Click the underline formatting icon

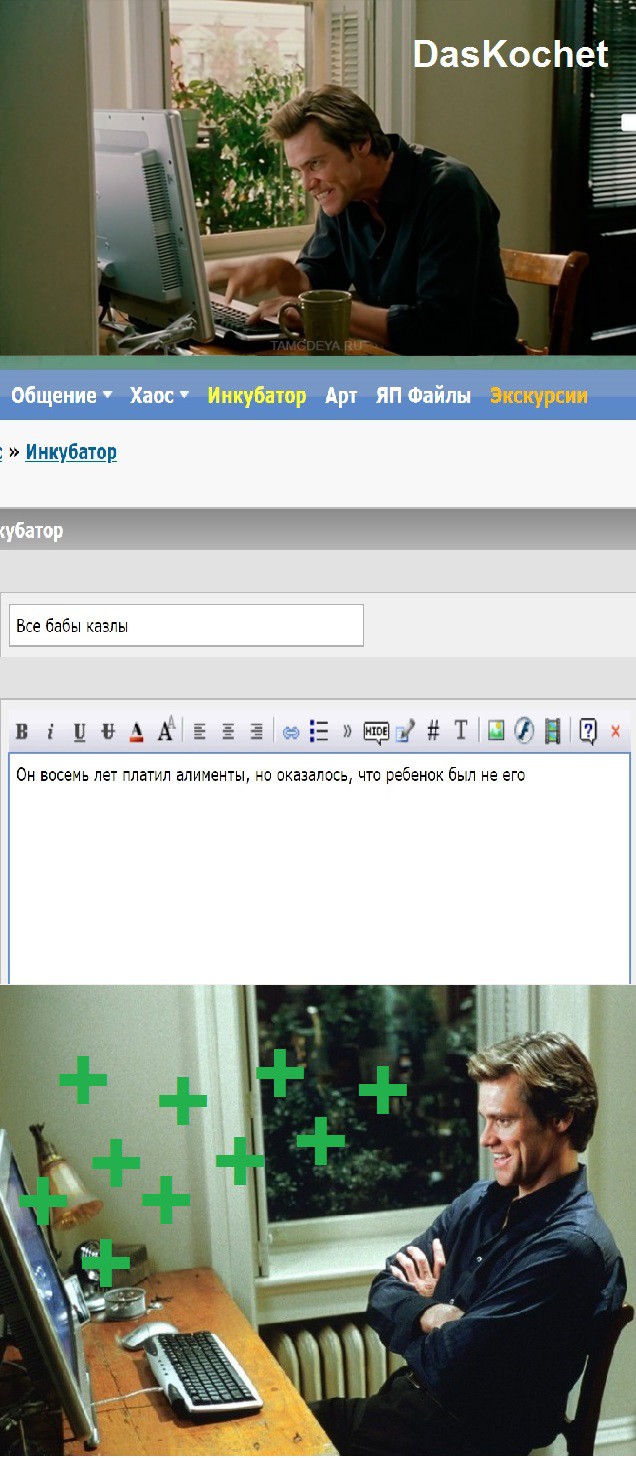click(79, 731)
